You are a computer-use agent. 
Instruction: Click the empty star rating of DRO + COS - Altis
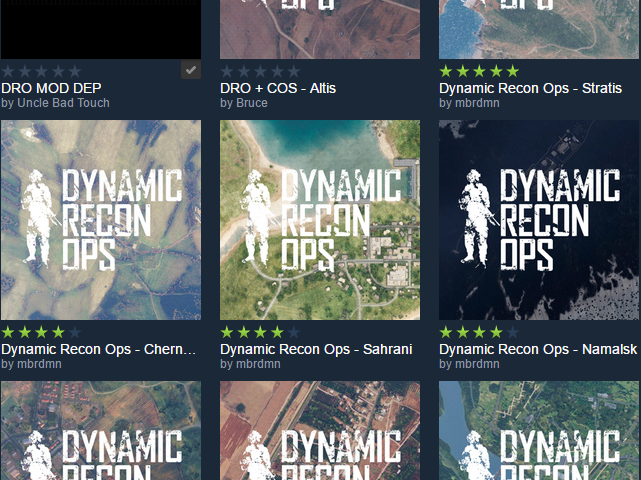[x=260, y=71]
